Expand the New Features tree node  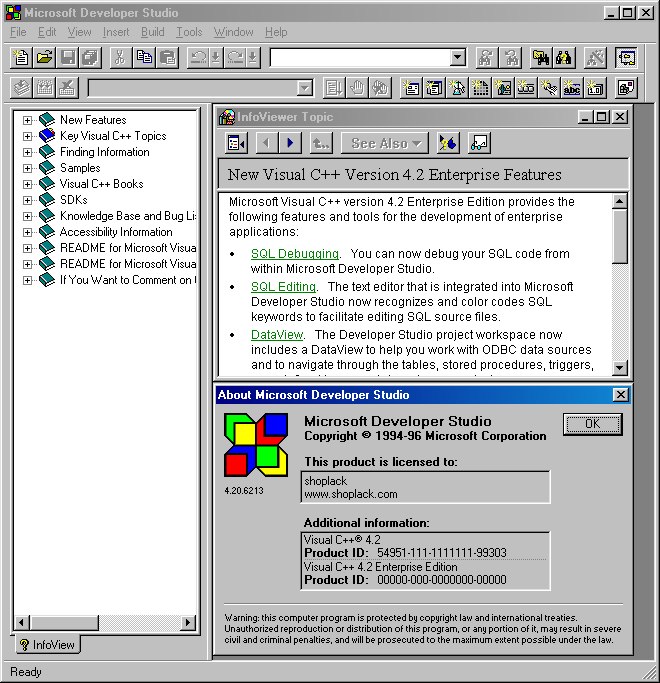[x=27, y=120]
